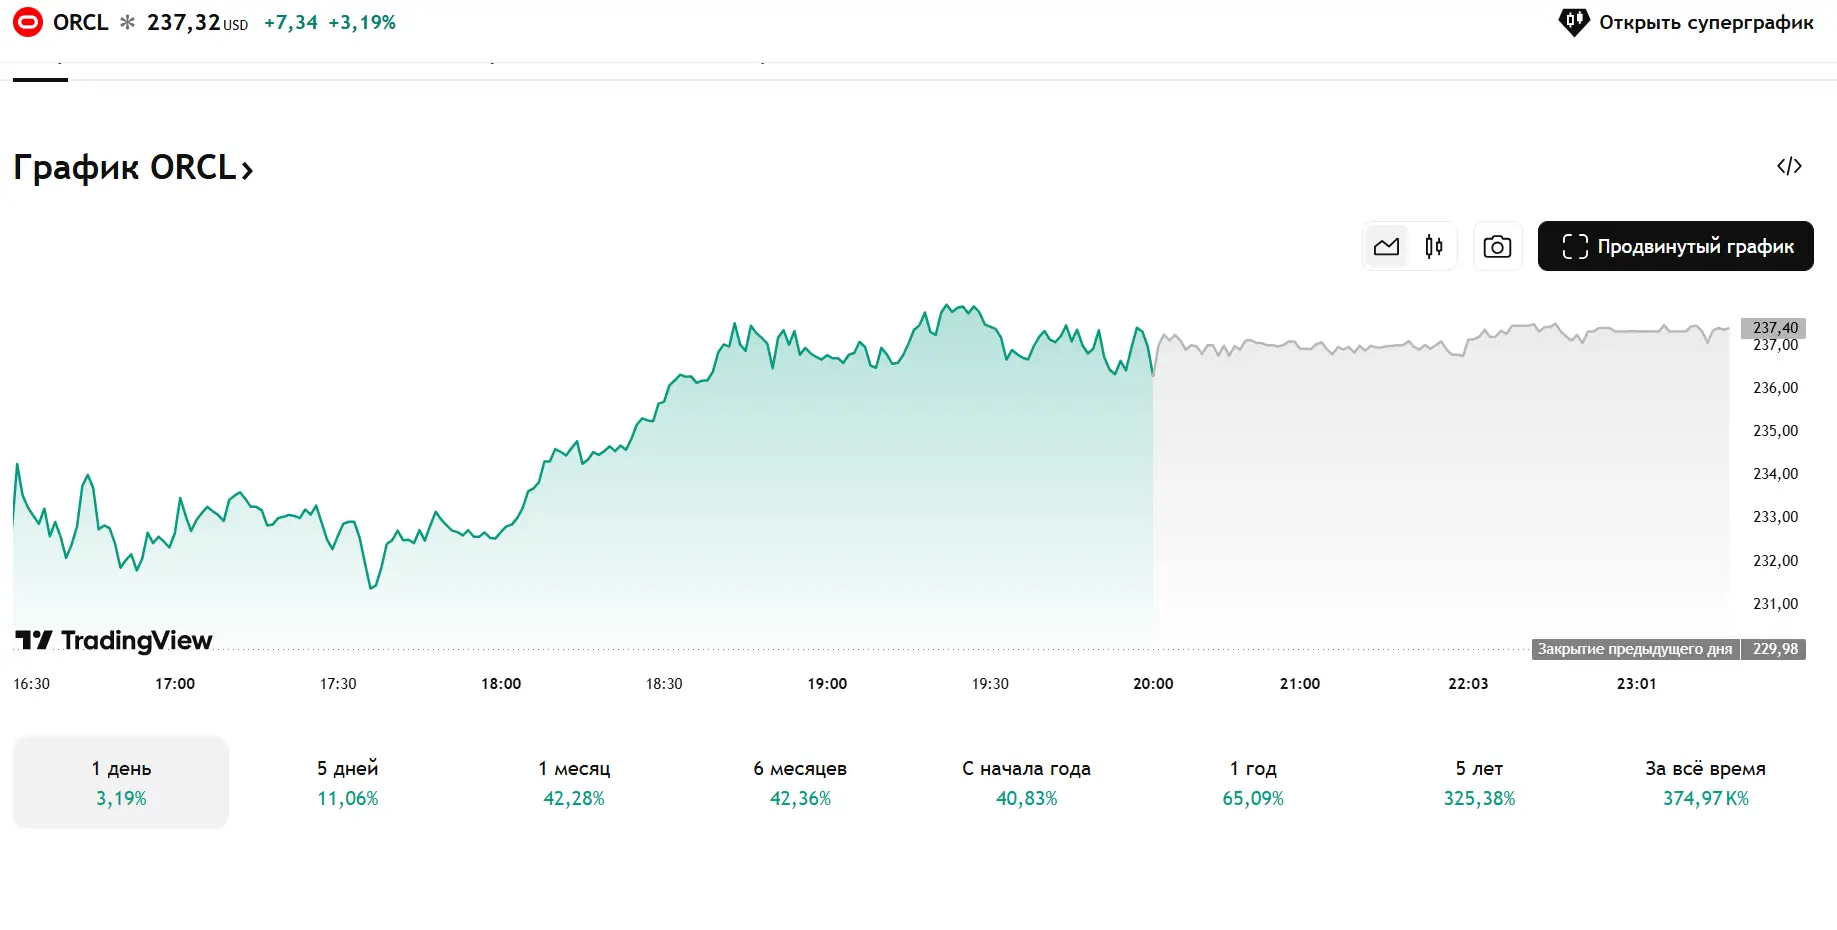This screenshot has width=1837, height=930.
Task: Click the TradingView logo on chart
Action: click(x=114, y=640)
